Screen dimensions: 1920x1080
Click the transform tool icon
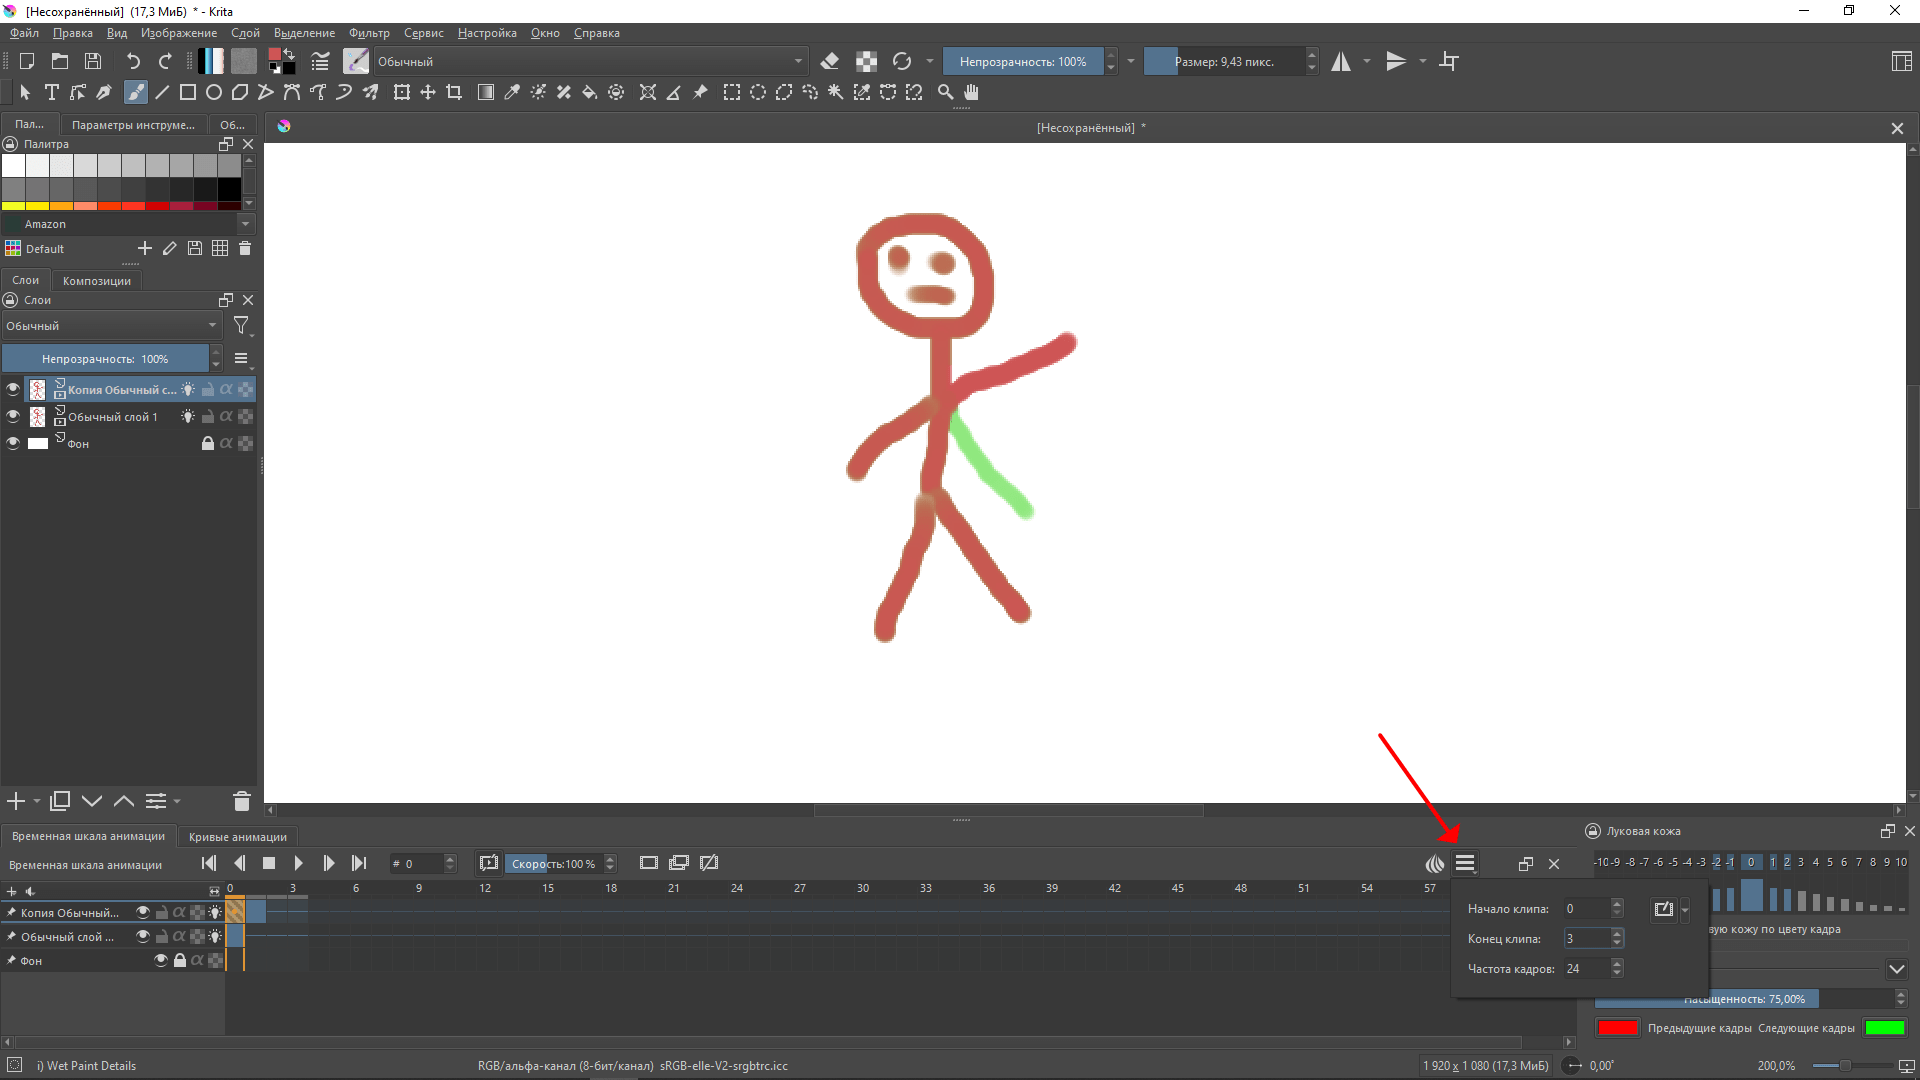(x=400, y=92)
